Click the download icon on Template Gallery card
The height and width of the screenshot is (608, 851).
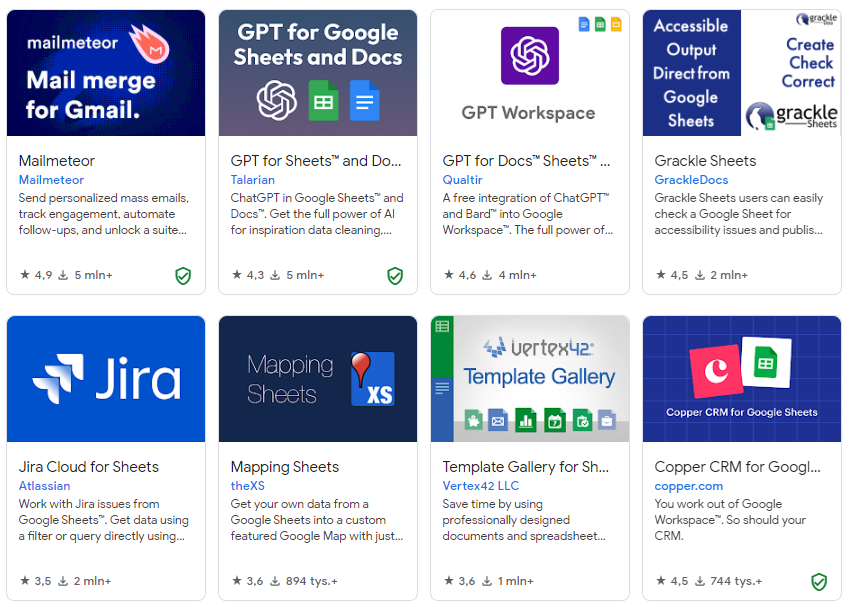(x=487, y=581)
